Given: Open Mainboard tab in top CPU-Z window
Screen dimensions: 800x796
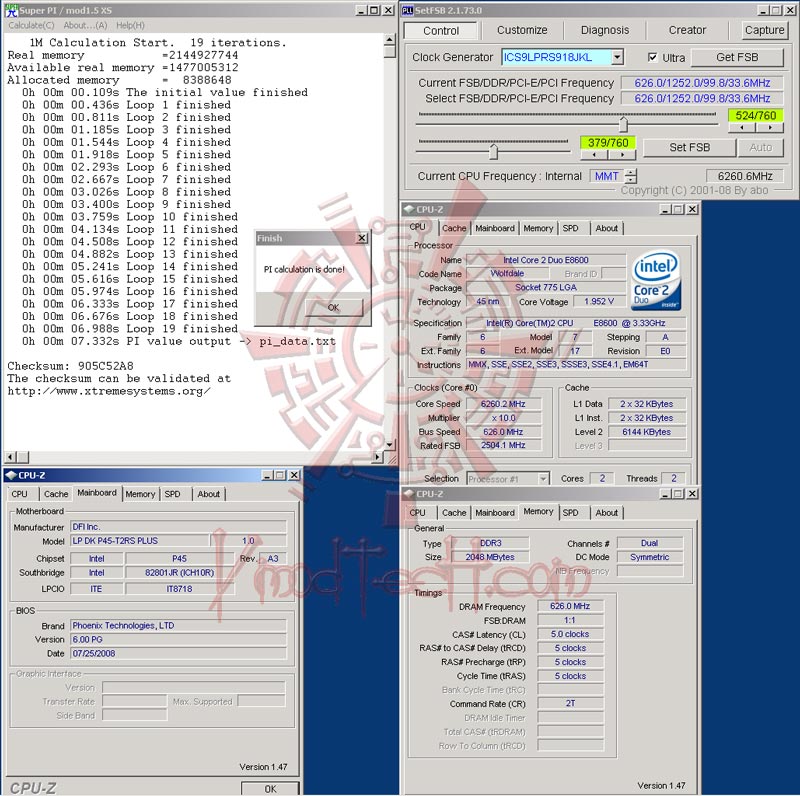Looking at the screenshot, I should tap(495, 228).
